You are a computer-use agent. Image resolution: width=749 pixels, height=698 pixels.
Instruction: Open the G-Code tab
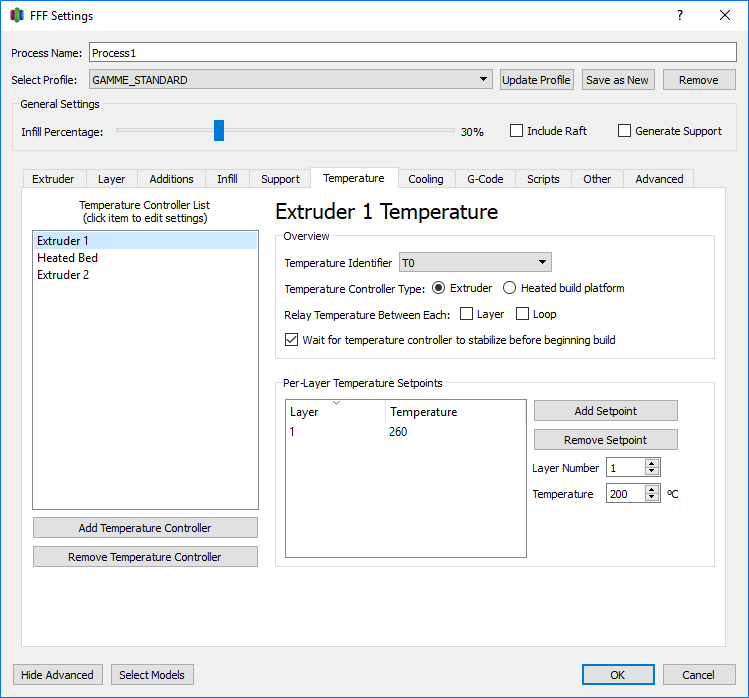[486, 179]
